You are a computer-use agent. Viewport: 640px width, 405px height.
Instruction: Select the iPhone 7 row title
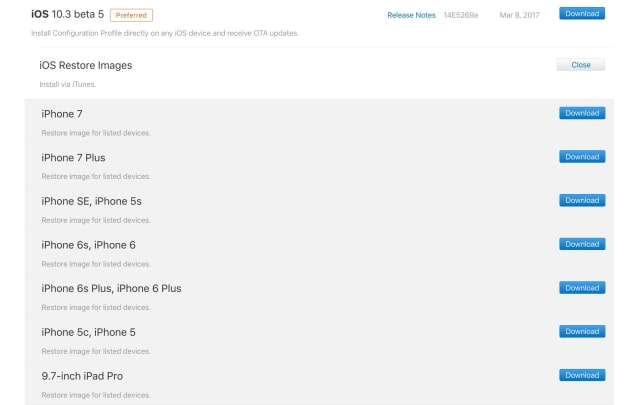coord(62,114)
